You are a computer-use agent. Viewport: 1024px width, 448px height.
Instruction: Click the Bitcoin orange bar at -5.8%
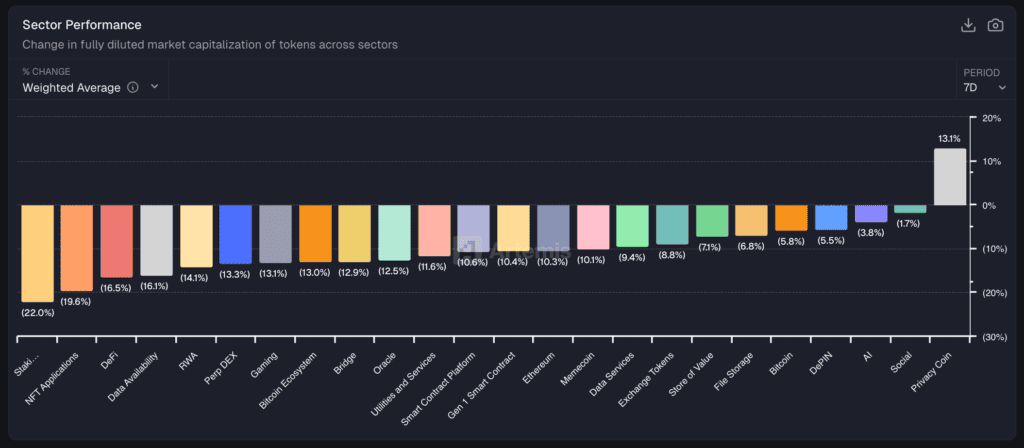[x=792, y=218]
